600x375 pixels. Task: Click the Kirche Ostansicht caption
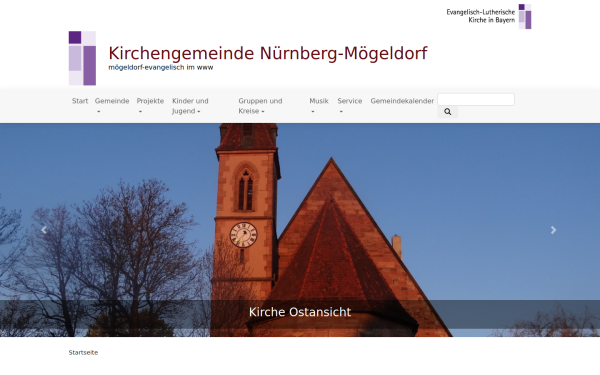[300, 312]
